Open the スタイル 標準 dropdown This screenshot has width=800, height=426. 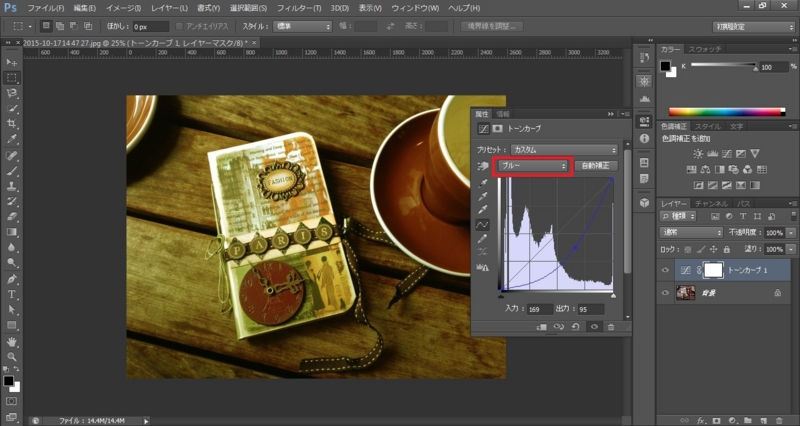pyautogui.click(x=302, y=26)
